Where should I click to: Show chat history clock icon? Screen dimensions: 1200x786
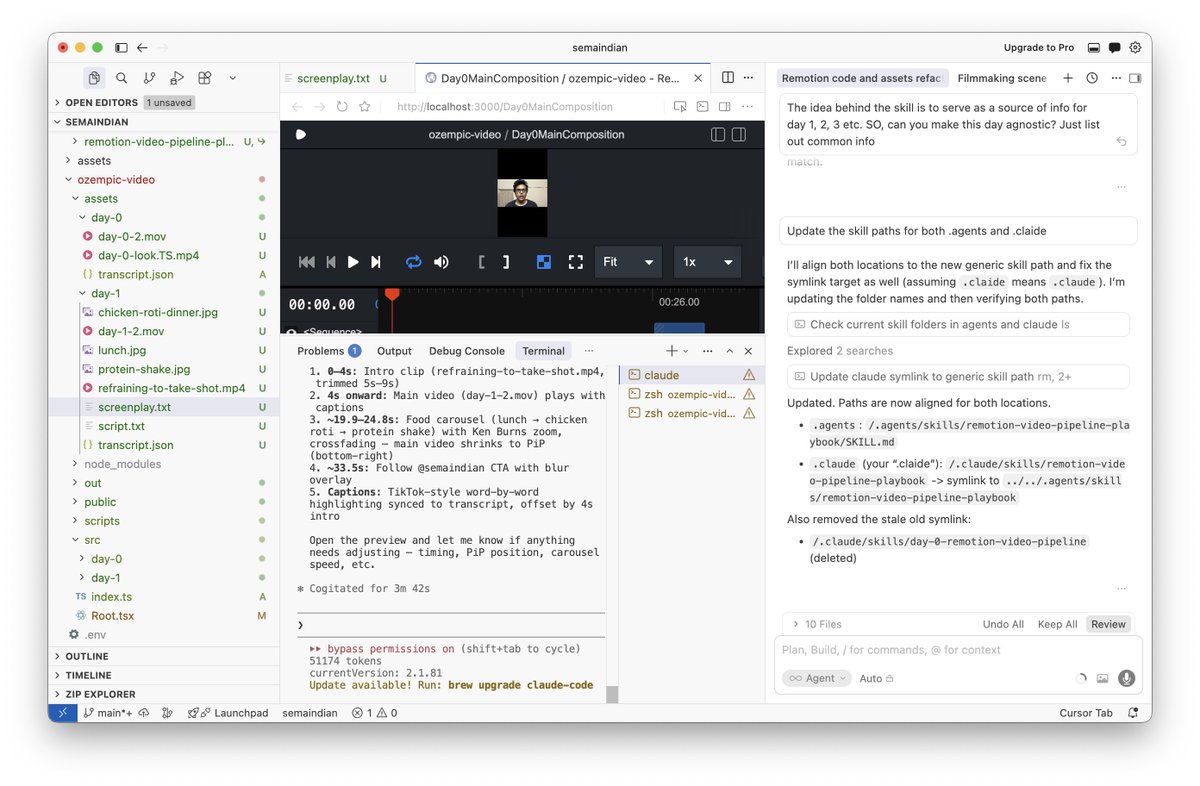pos(1092,78)
